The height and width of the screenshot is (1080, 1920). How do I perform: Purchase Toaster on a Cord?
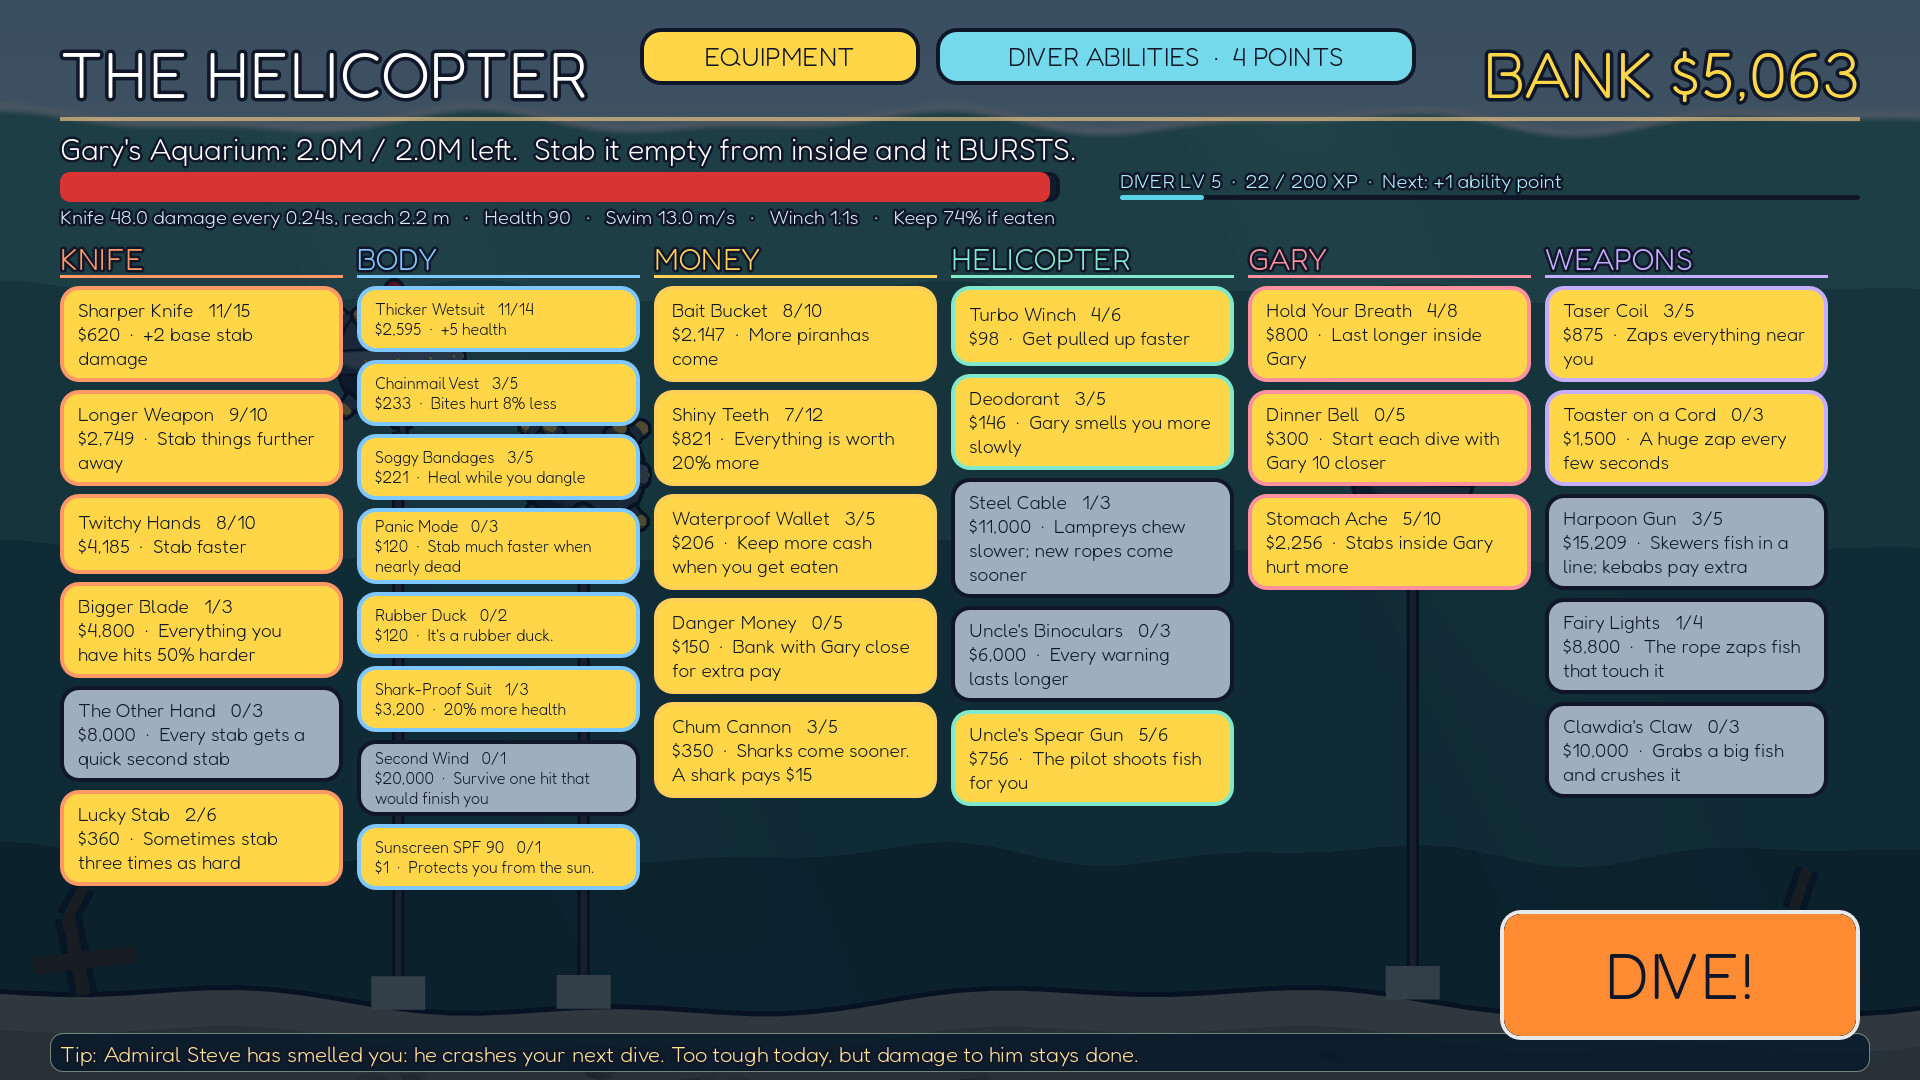(1686, 438)
